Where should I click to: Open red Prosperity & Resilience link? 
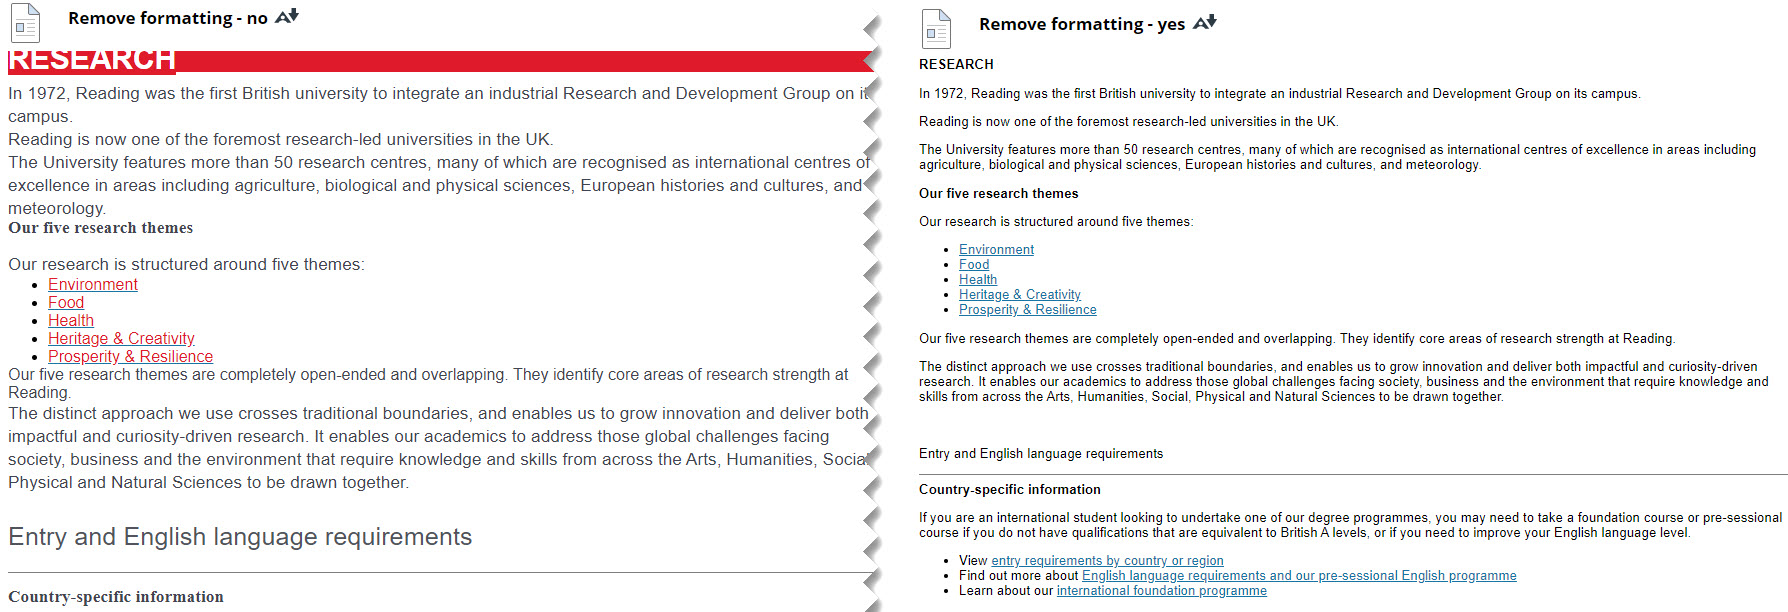pos(130,357)
